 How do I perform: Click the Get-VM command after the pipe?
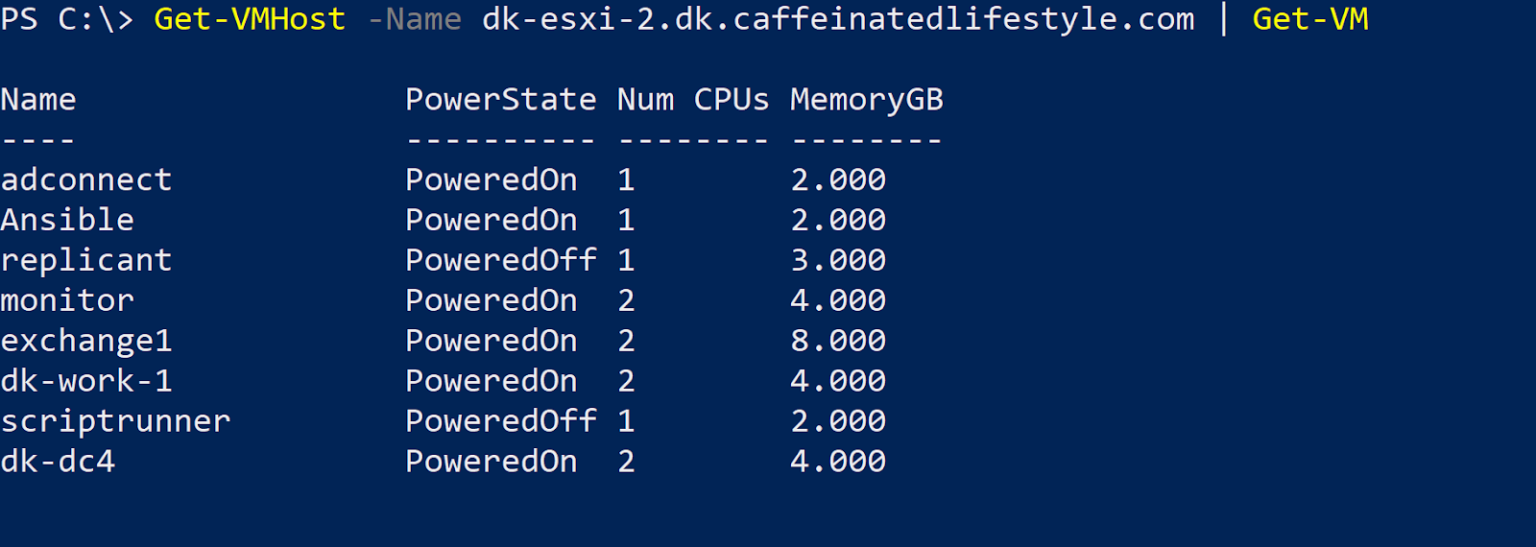coord(1310,18)
